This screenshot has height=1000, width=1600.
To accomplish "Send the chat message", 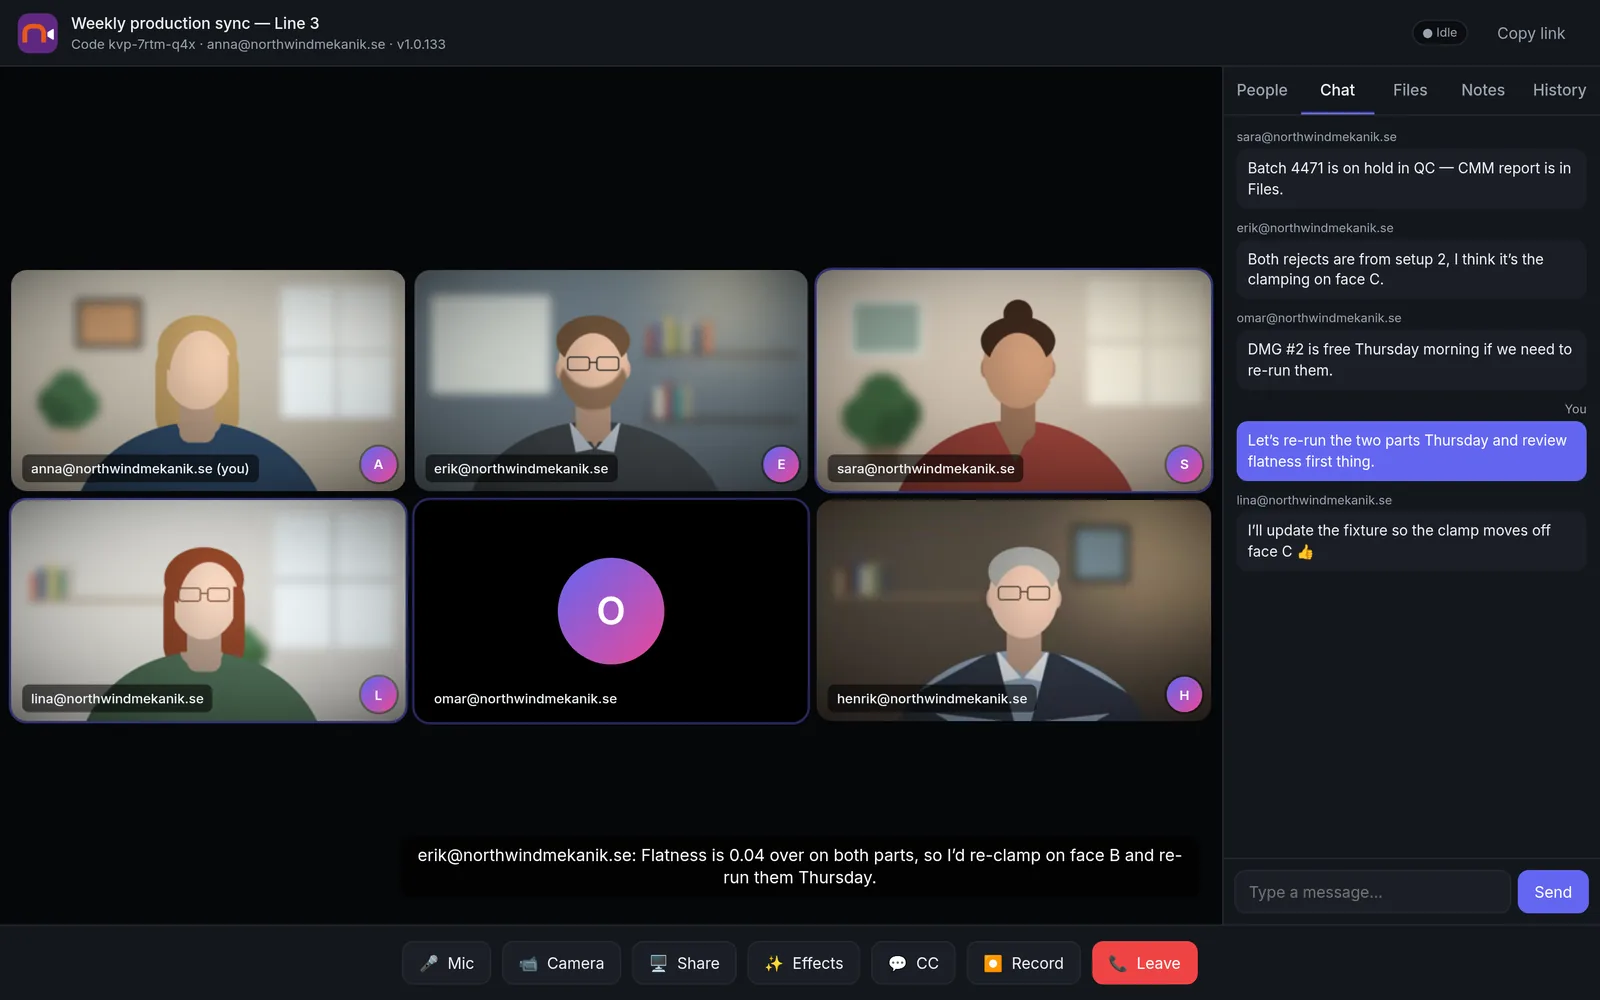I will click(x=1553, y=892).
